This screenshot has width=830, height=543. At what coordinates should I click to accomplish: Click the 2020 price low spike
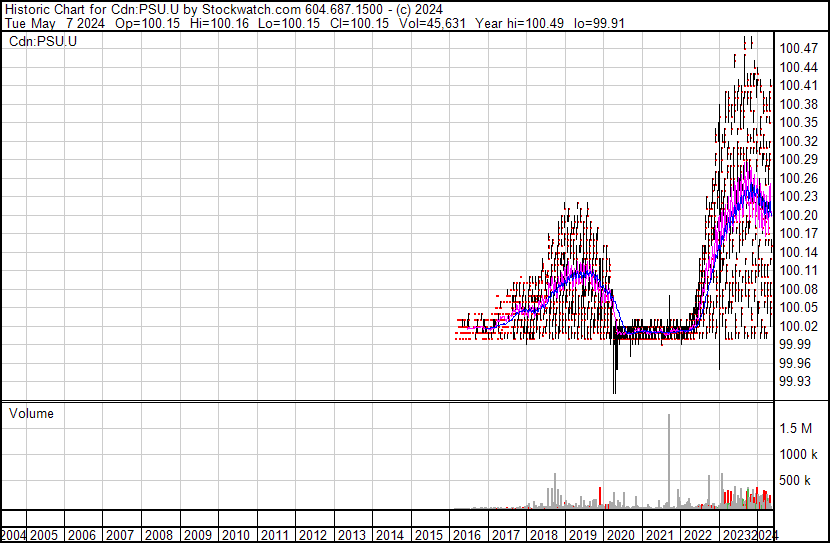615,369
